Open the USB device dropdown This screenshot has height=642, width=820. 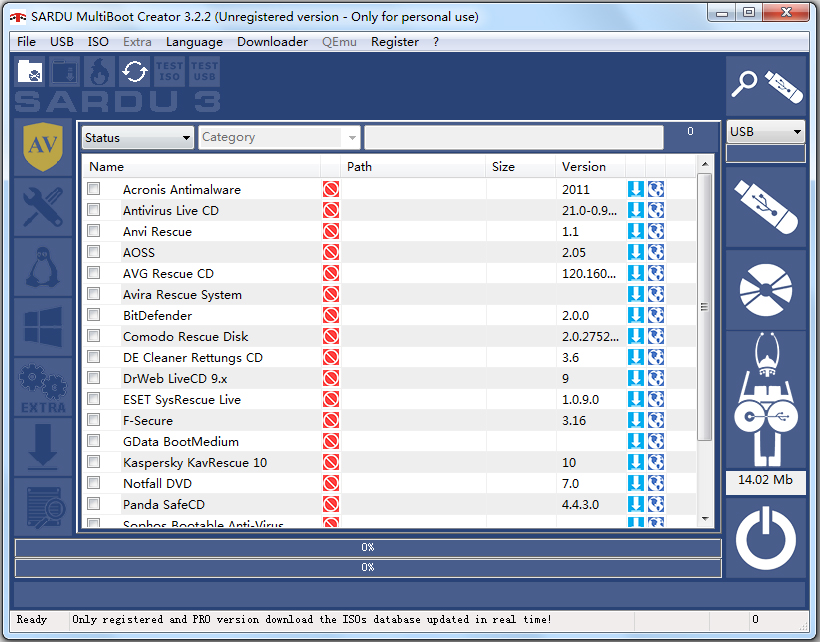tap(766, 131)
